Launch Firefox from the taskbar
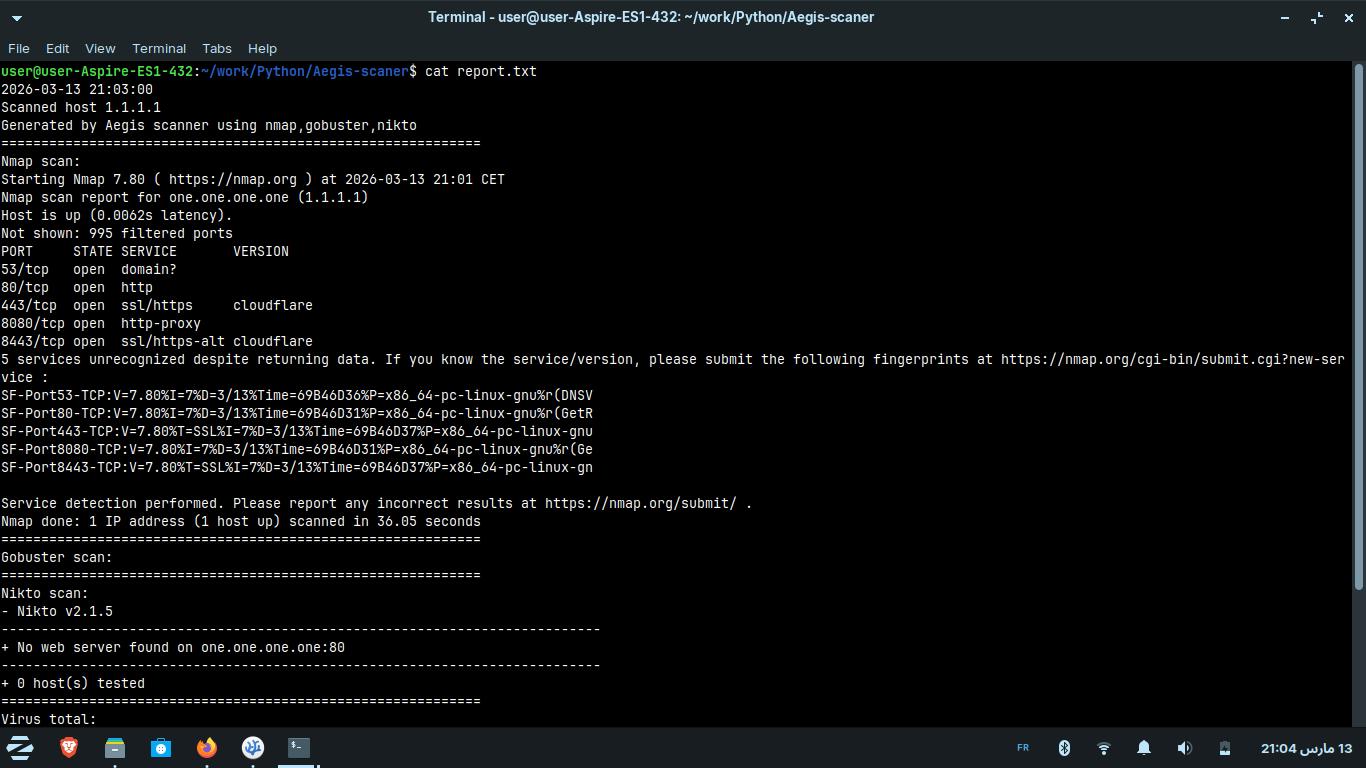This screenshot has height=768, width=1366. click(207, 747)
